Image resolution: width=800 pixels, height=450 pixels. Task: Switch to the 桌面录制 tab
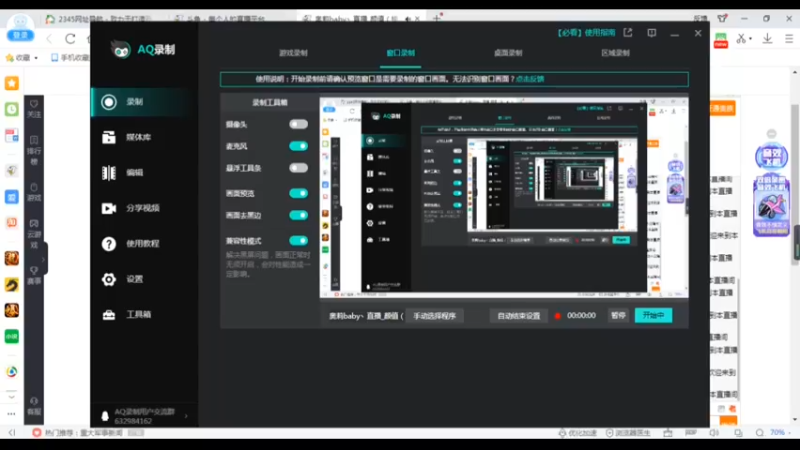(x=508, y=53)
